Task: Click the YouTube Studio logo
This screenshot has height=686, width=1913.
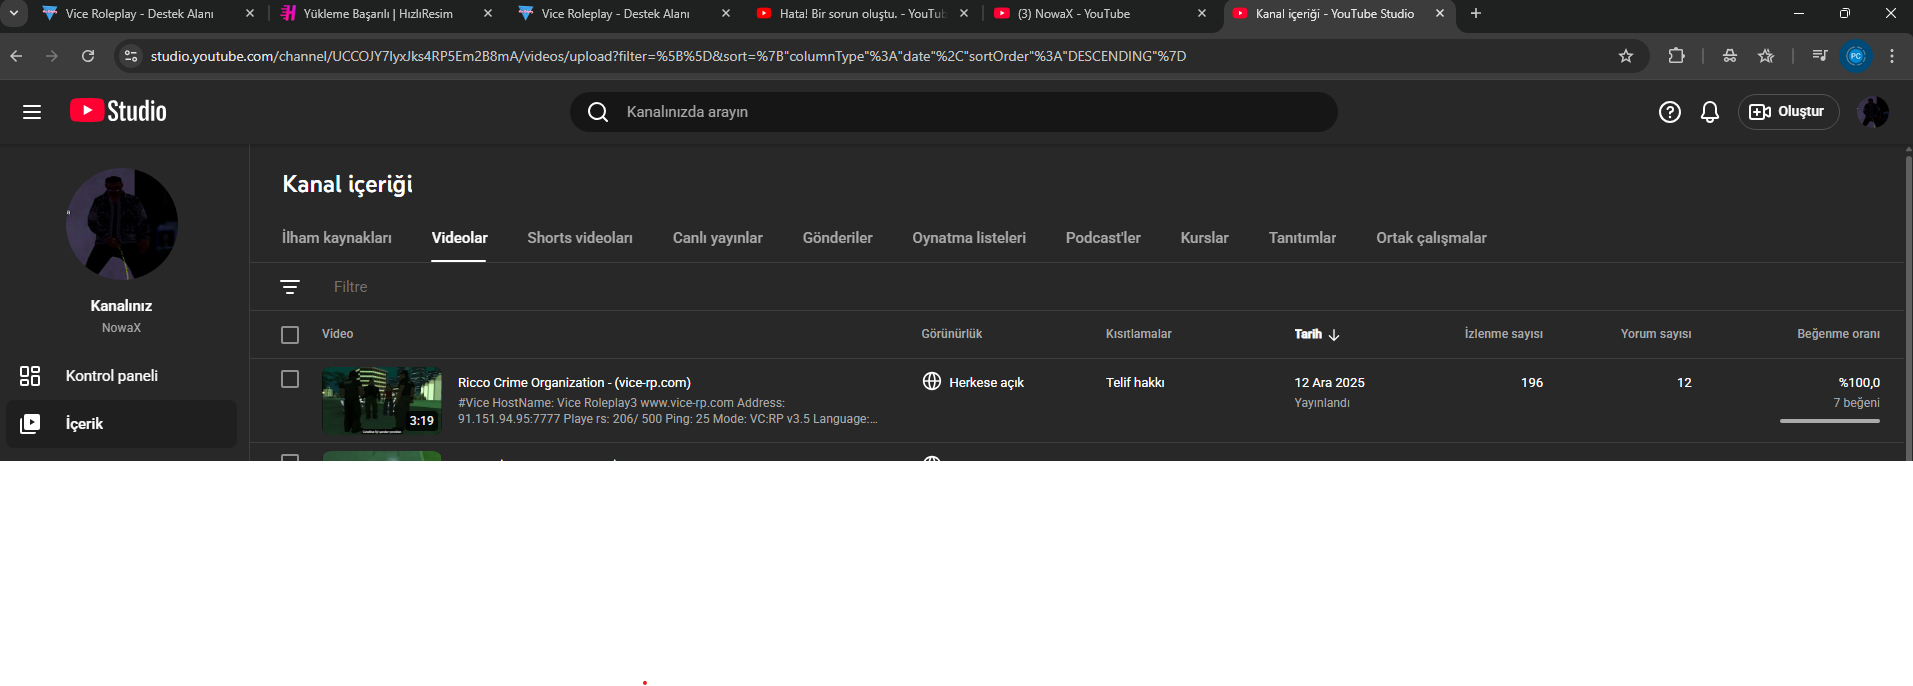Action: click(118, 111)
